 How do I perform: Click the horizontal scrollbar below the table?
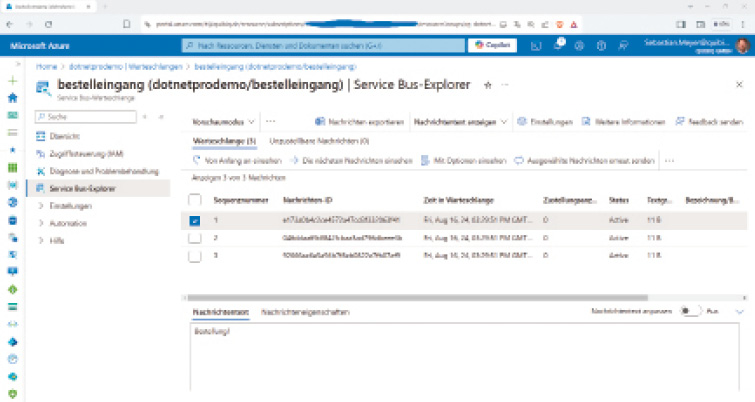[x=417, y=298]
